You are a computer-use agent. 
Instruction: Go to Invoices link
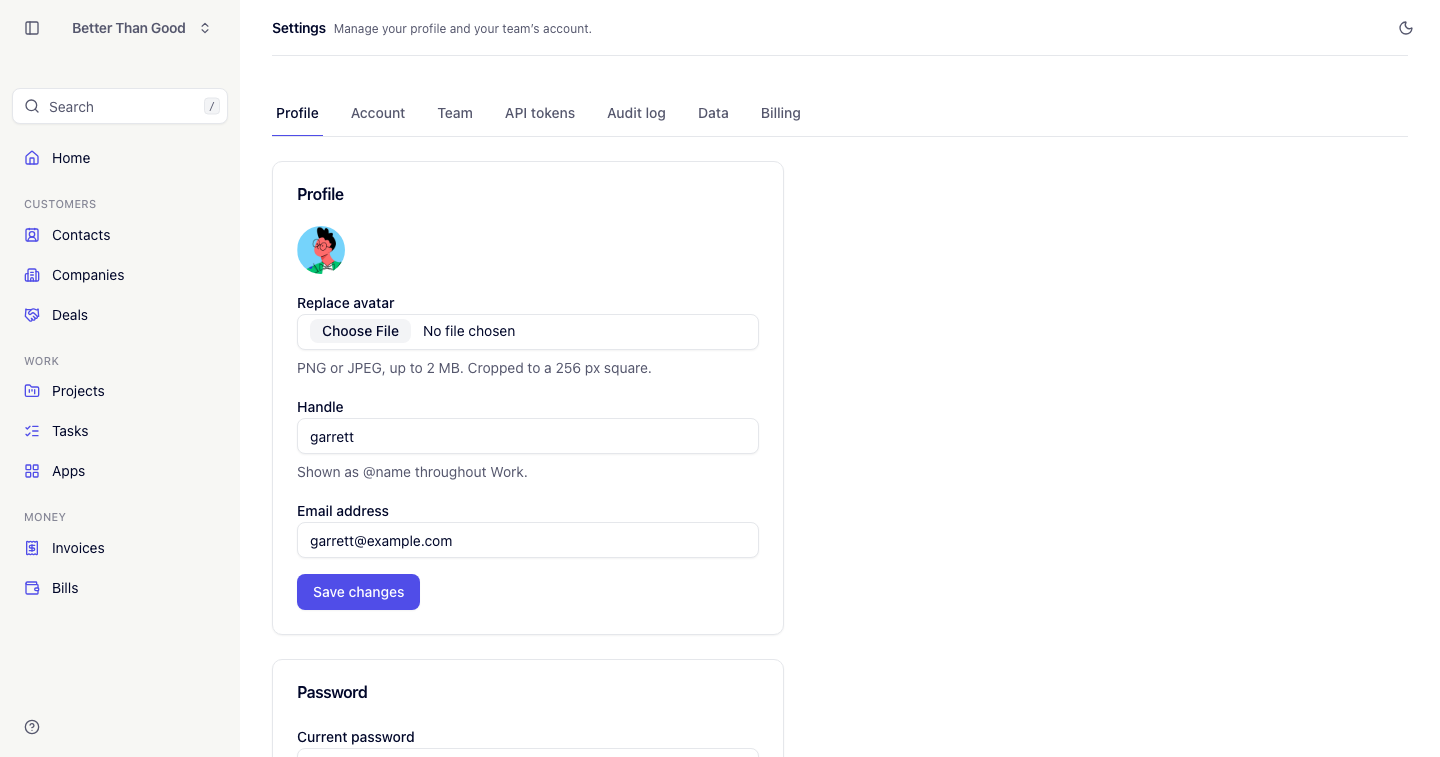tap(120, 548)
